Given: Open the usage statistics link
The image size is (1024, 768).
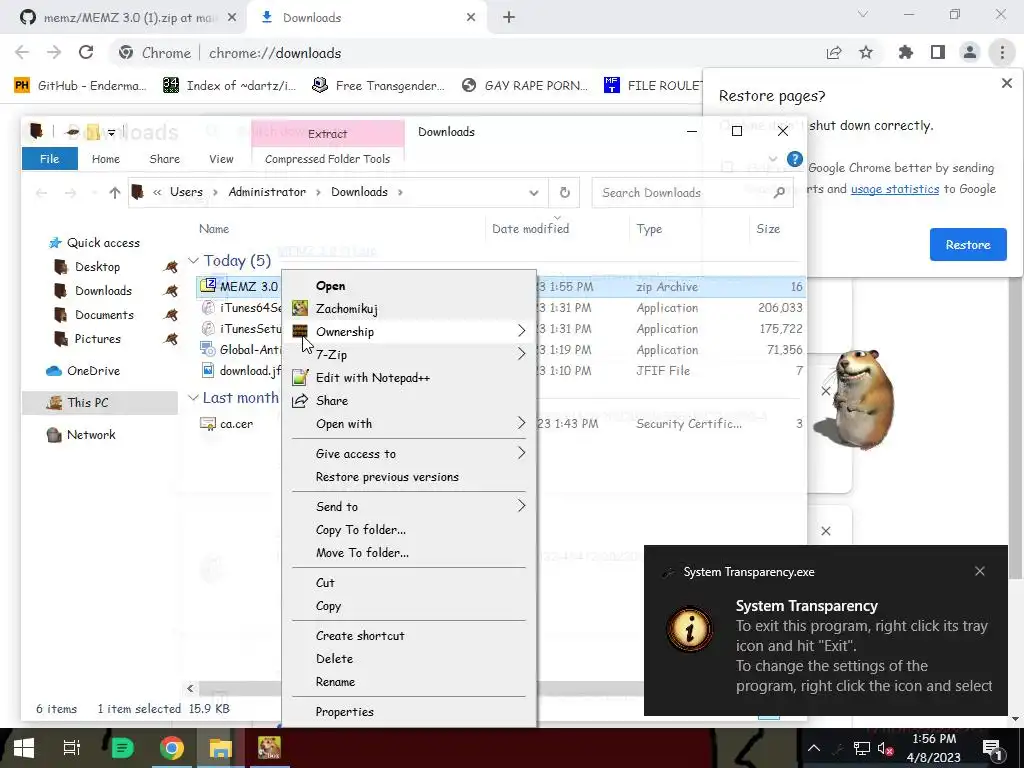Looking at the screenshot, I should (895, 189).
